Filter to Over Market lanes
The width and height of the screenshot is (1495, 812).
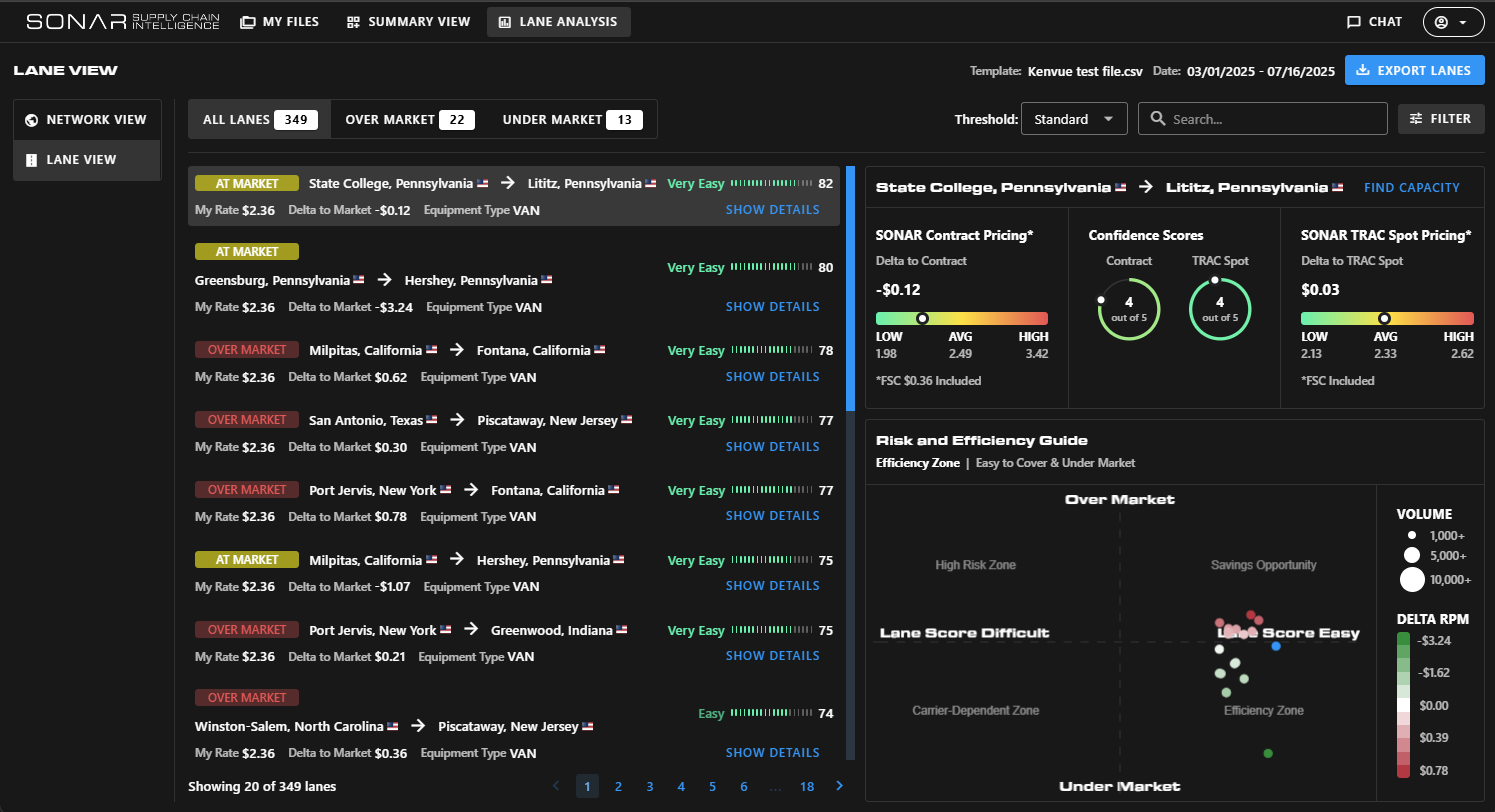tap(410, 119)
